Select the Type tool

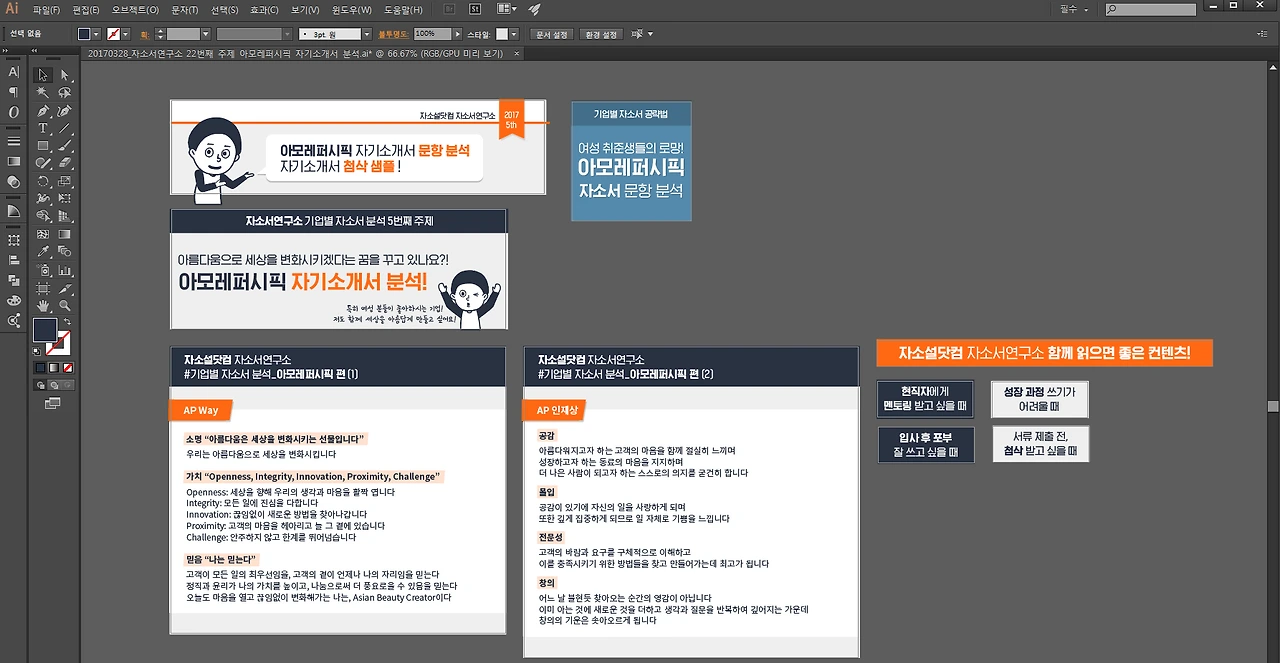[x=43, y=129]
